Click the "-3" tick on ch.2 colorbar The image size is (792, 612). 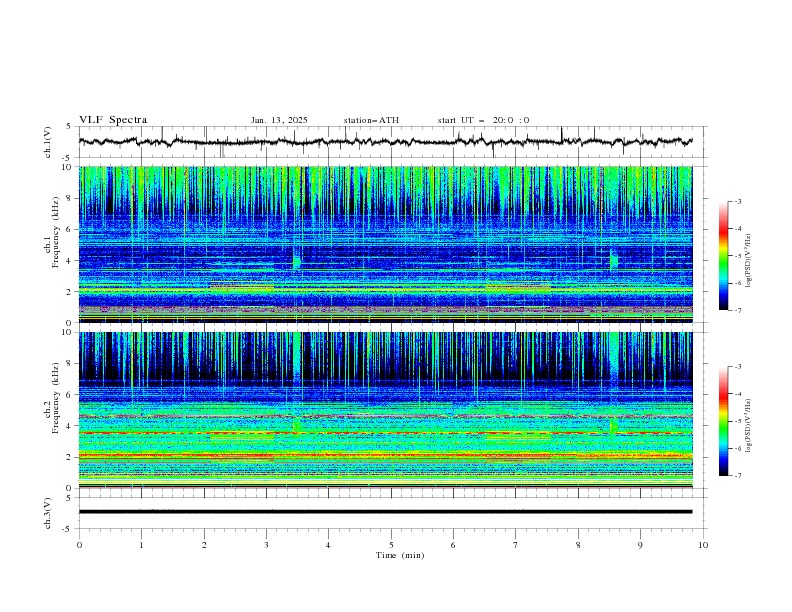pos(738,367)
